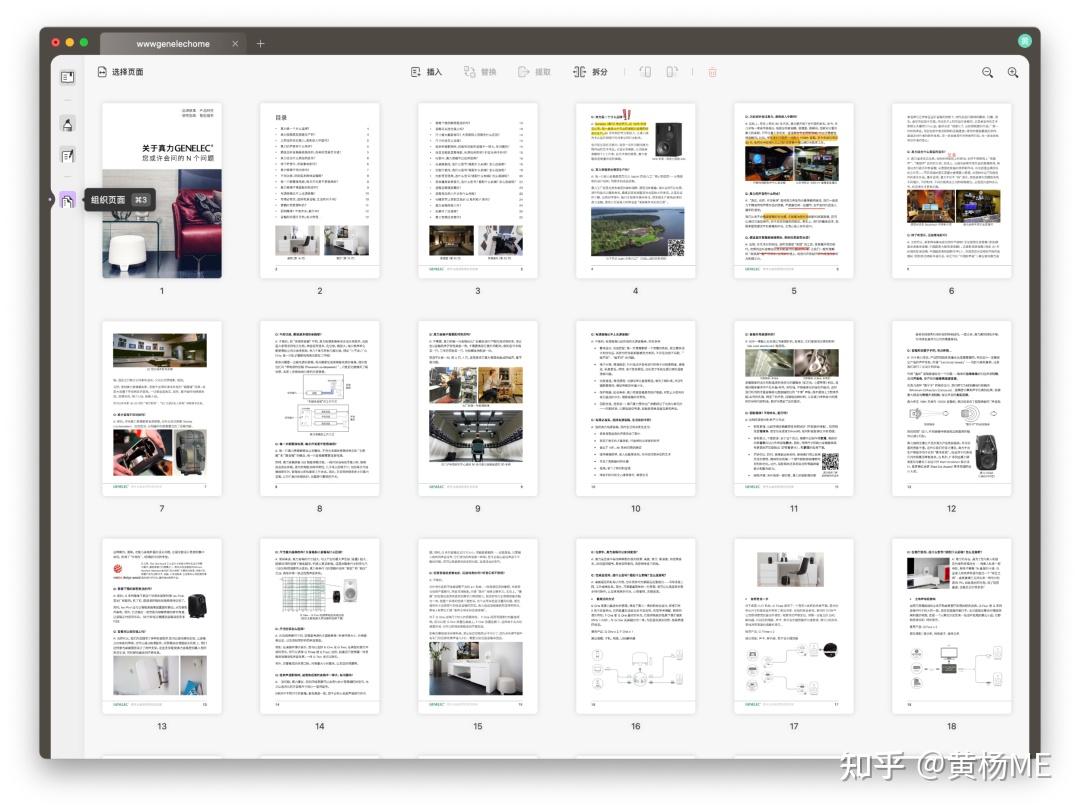Rotate pages counterclockwise with toolbar icon
The width and height of the screenshot is (1080, 811).
(645, 72)
